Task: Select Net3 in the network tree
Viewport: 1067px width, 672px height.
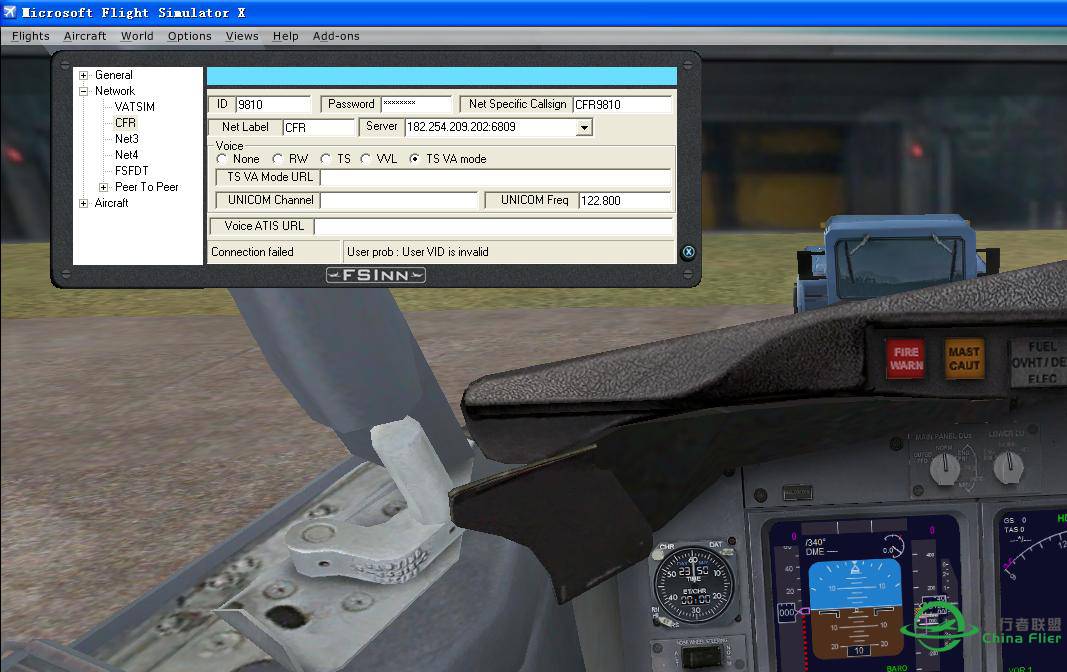Action: (x=127, y=139)
